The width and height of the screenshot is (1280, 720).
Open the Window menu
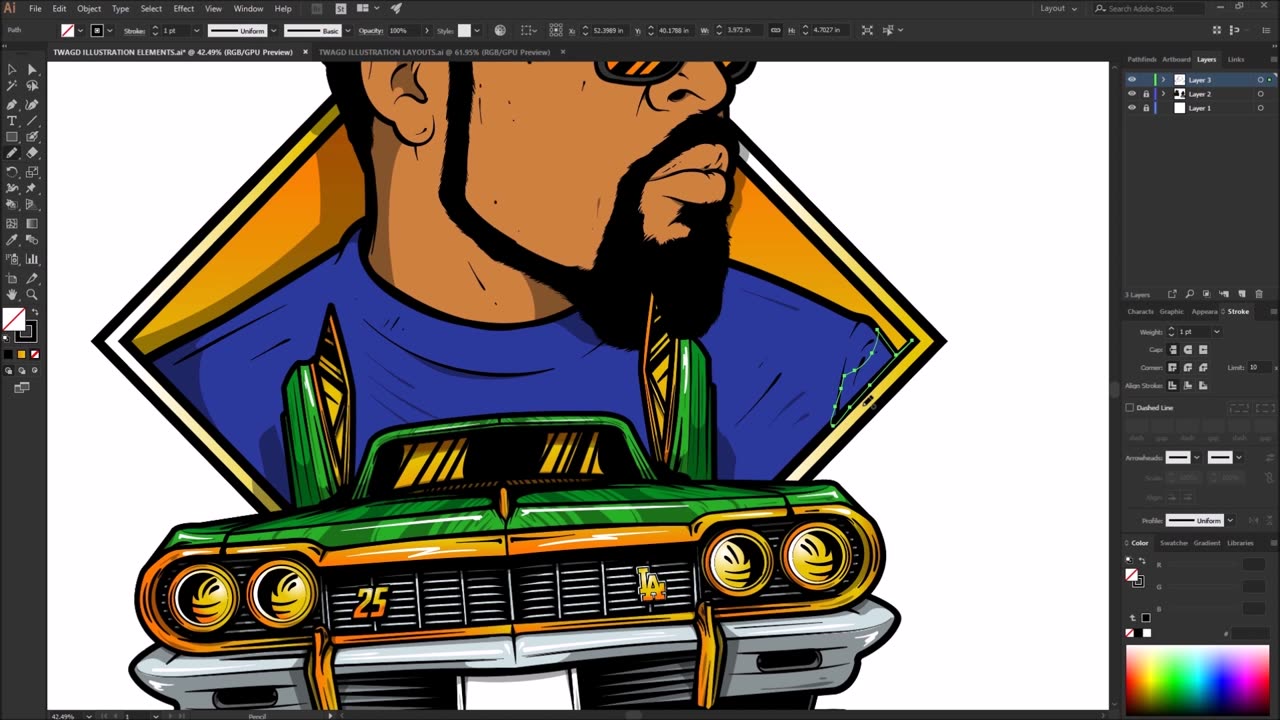248,8
